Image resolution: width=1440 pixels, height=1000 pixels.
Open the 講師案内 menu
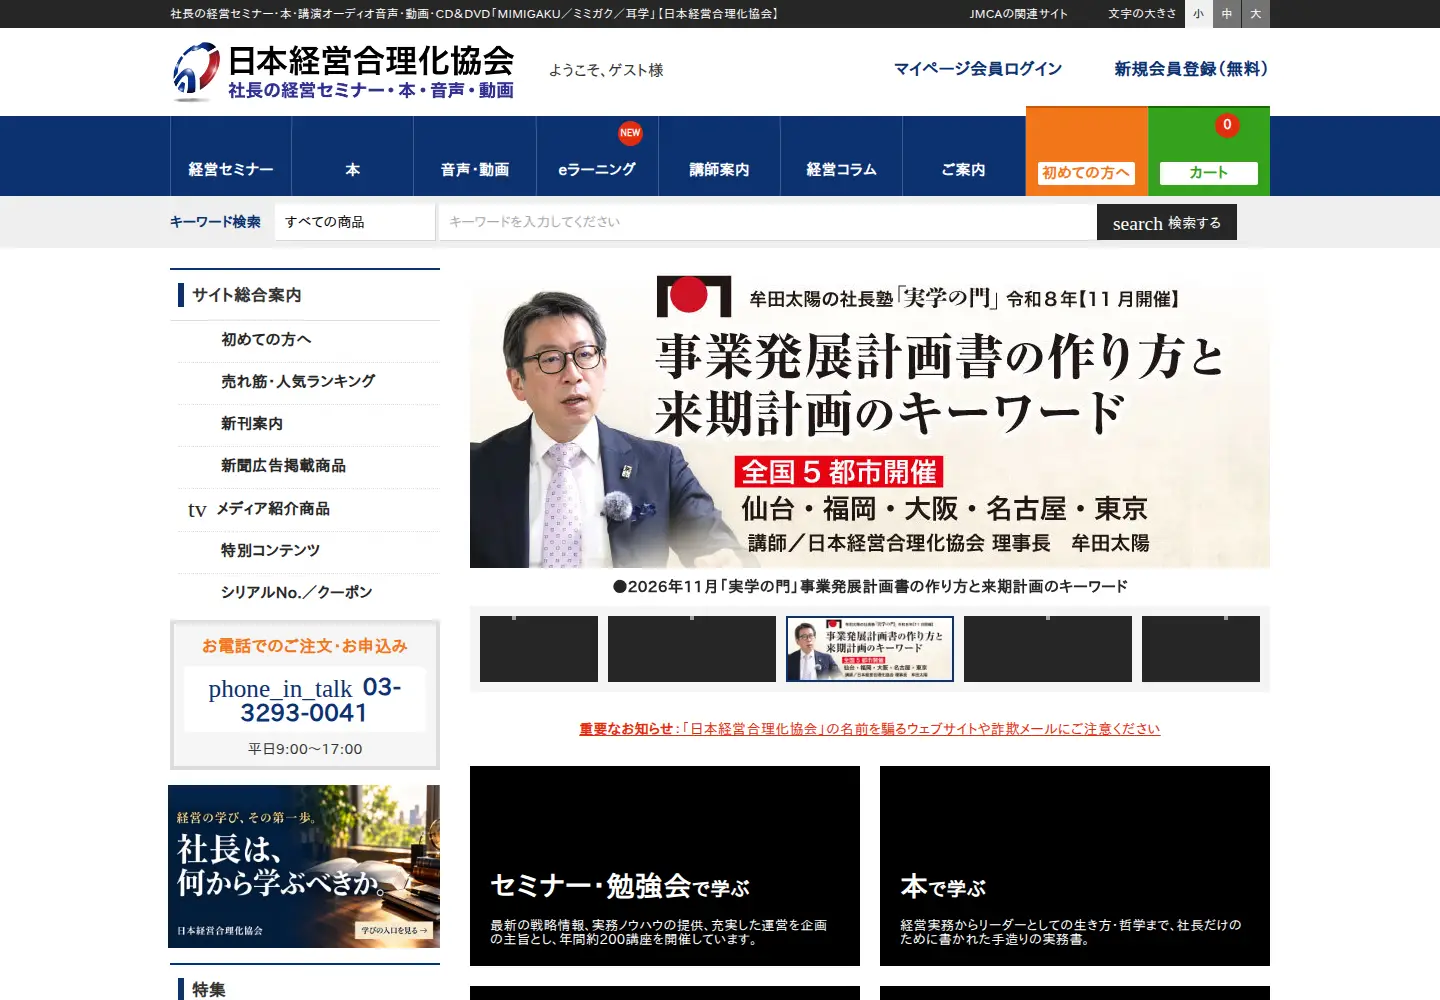pyautogui.click(x=719, y=157)
